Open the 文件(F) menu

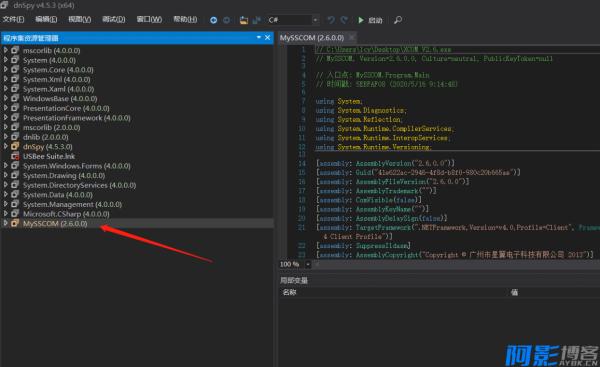13,19
